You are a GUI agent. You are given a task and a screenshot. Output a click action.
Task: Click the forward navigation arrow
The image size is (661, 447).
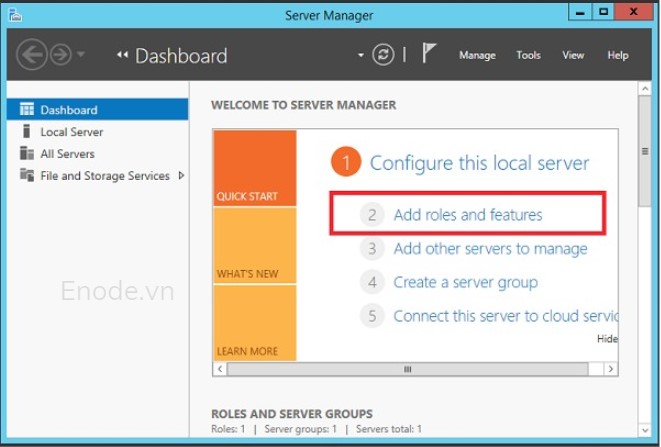pos(59,55)
